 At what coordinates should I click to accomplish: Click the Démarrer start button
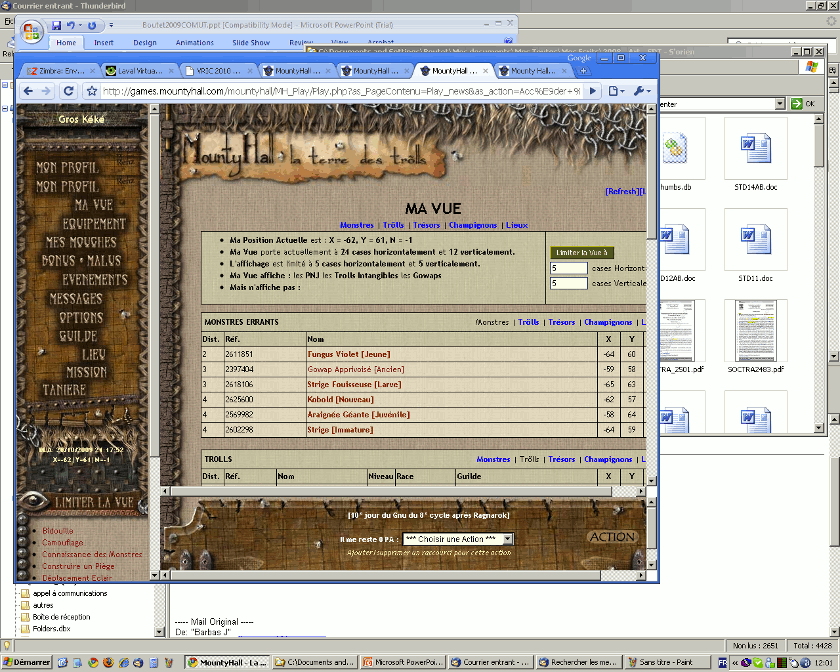[26, 662]
